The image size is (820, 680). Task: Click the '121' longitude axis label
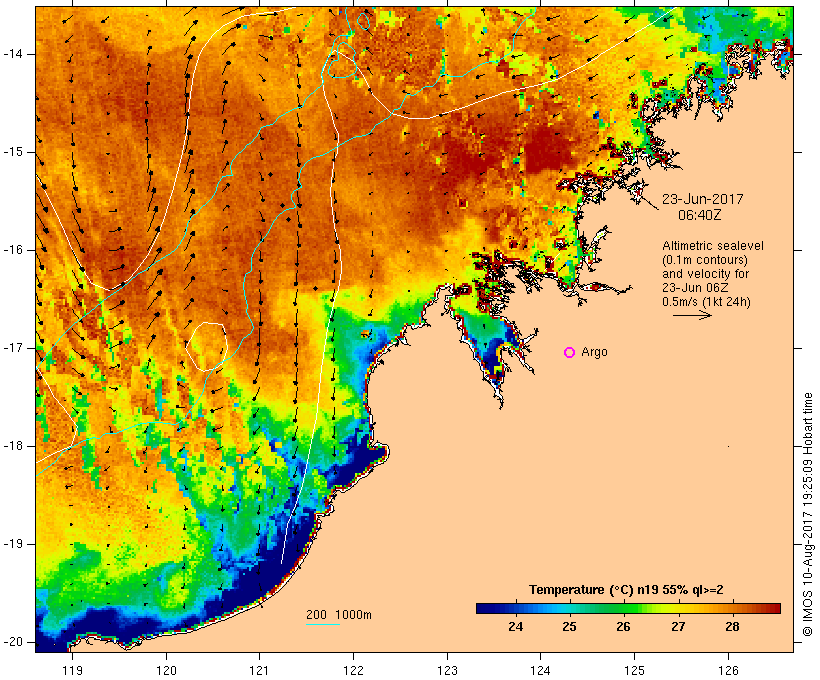(259, 670)
